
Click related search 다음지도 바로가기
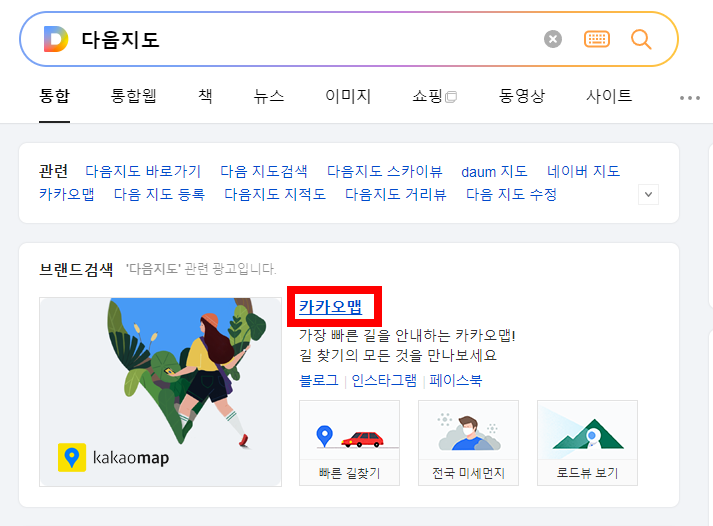tap(143, 171)
